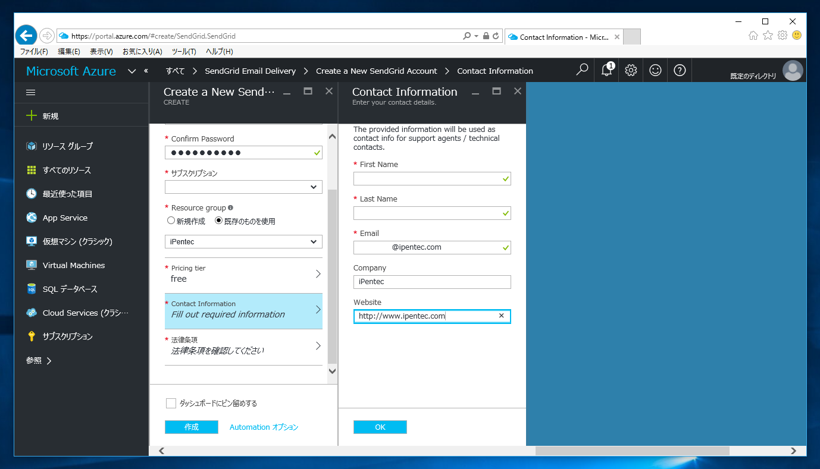Click the address bar search magnifier icon
Screen dimensions: 820x469
click(466, 36)
